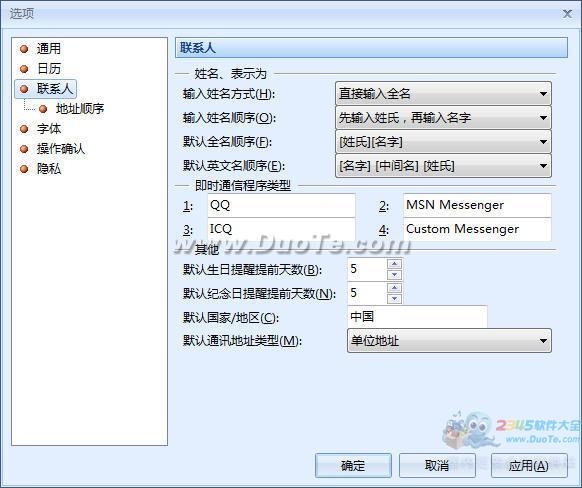The height and width of the screenshot is (488, 582).
Task: Expand the 输入姓名方式 dropdown
Action: 443,94
